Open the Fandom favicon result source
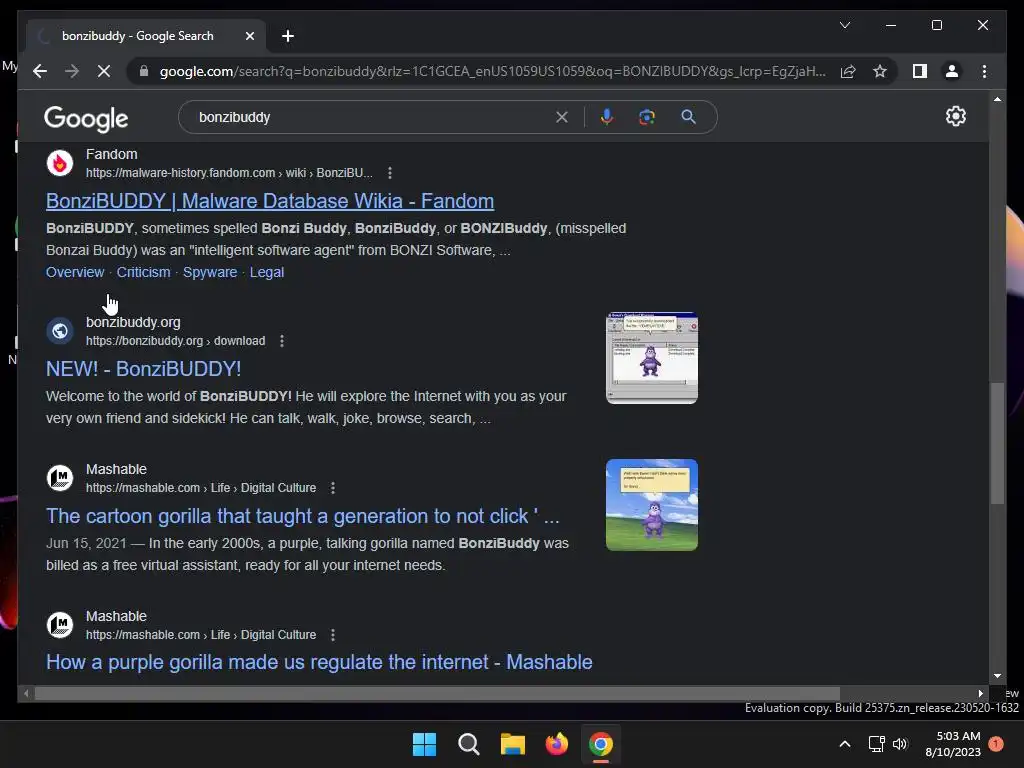This screenshot has height=768, width=1024. tap(59, 163)
